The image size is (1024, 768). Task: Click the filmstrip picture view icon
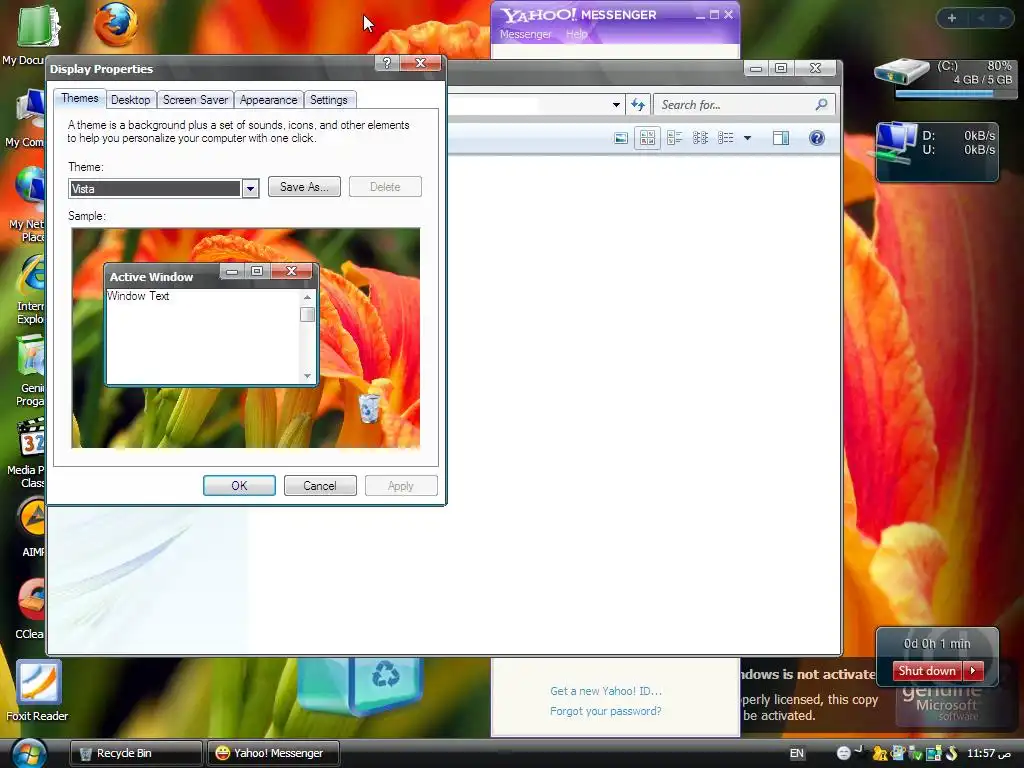coord(621,138)
